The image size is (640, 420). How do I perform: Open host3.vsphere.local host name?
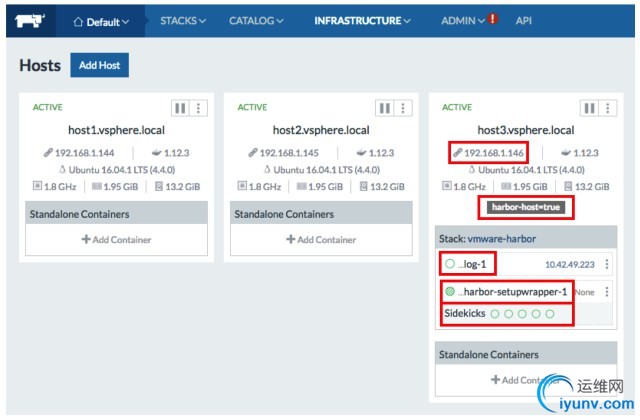(x=526, y=130)
